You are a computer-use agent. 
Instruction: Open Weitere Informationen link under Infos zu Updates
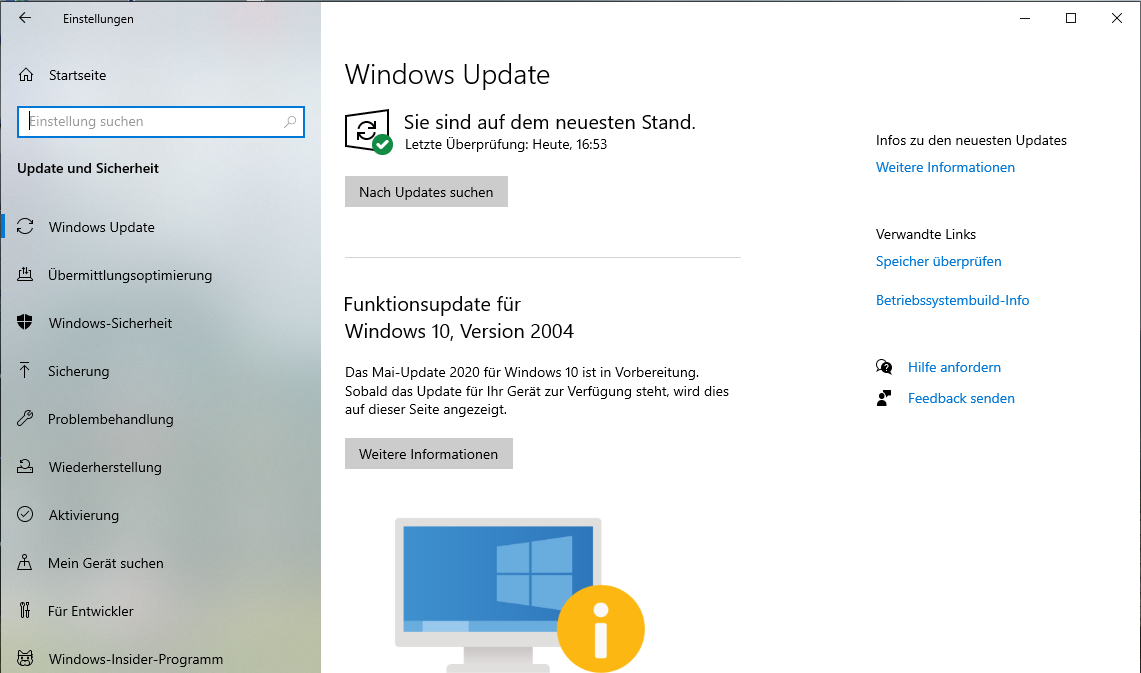(945, 167)
